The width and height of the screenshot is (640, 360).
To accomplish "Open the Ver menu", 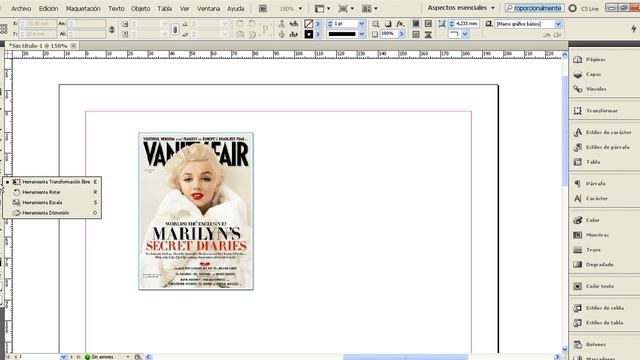I will click(x=184, y=8).
